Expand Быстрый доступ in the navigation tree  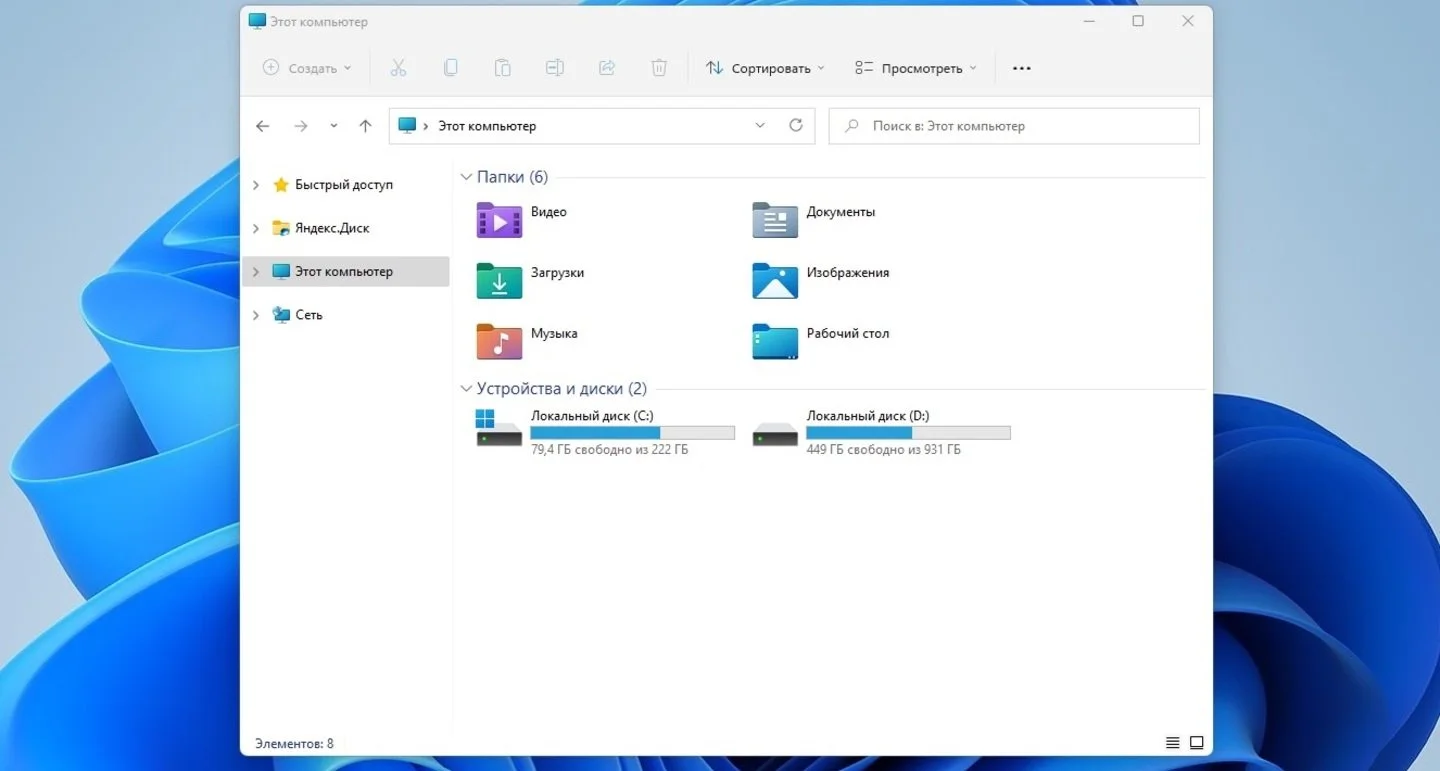[256, 185]
